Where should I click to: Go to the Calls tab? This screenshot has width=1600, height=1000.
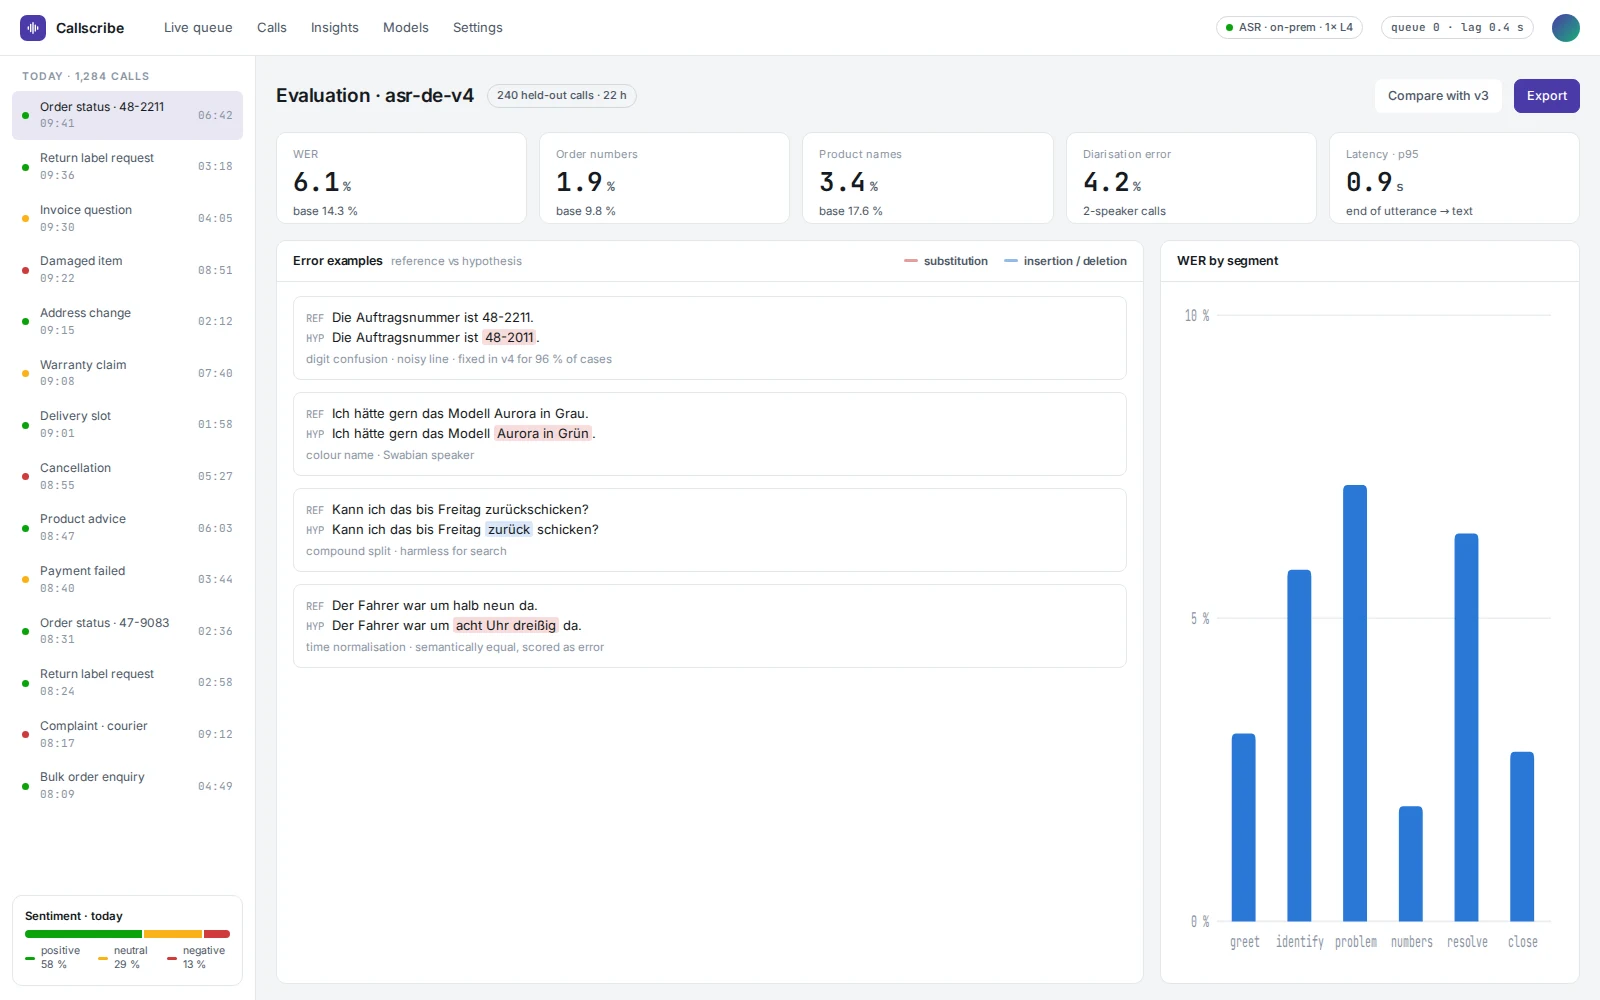(x=272, y=28)
